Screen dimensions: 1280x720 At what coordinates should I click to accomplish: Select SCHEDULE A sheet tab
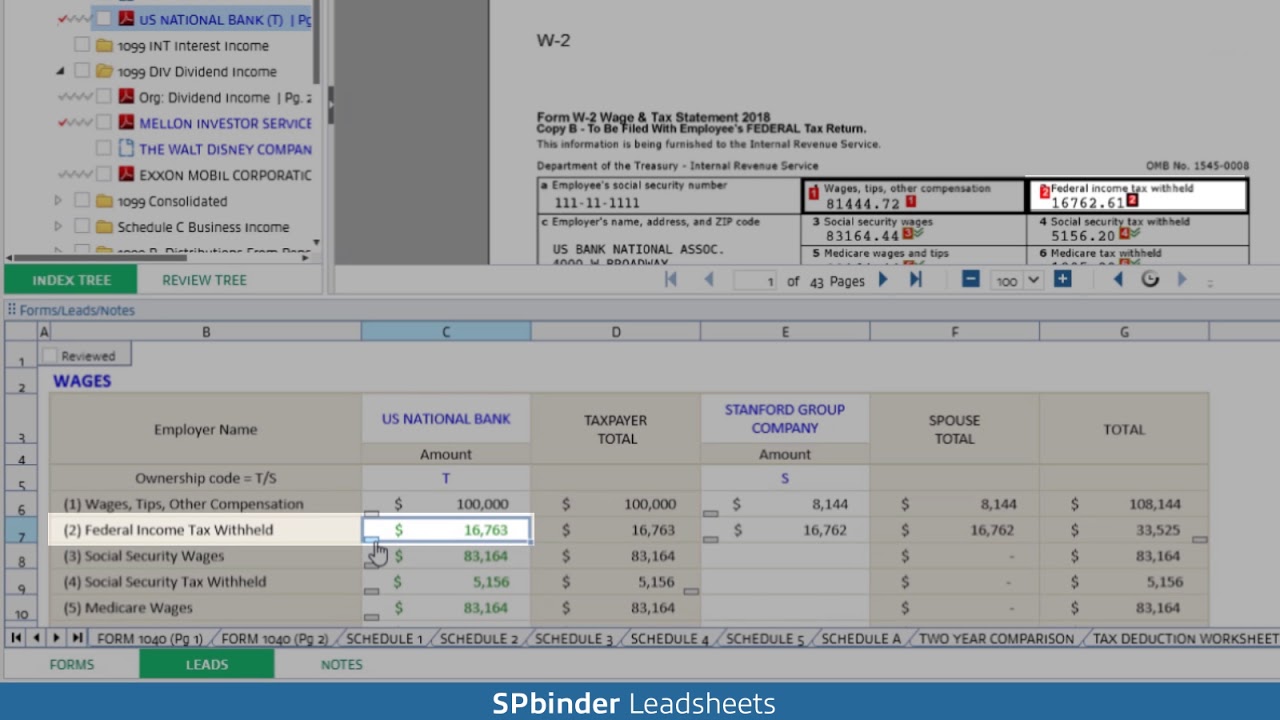click(861, 638)
